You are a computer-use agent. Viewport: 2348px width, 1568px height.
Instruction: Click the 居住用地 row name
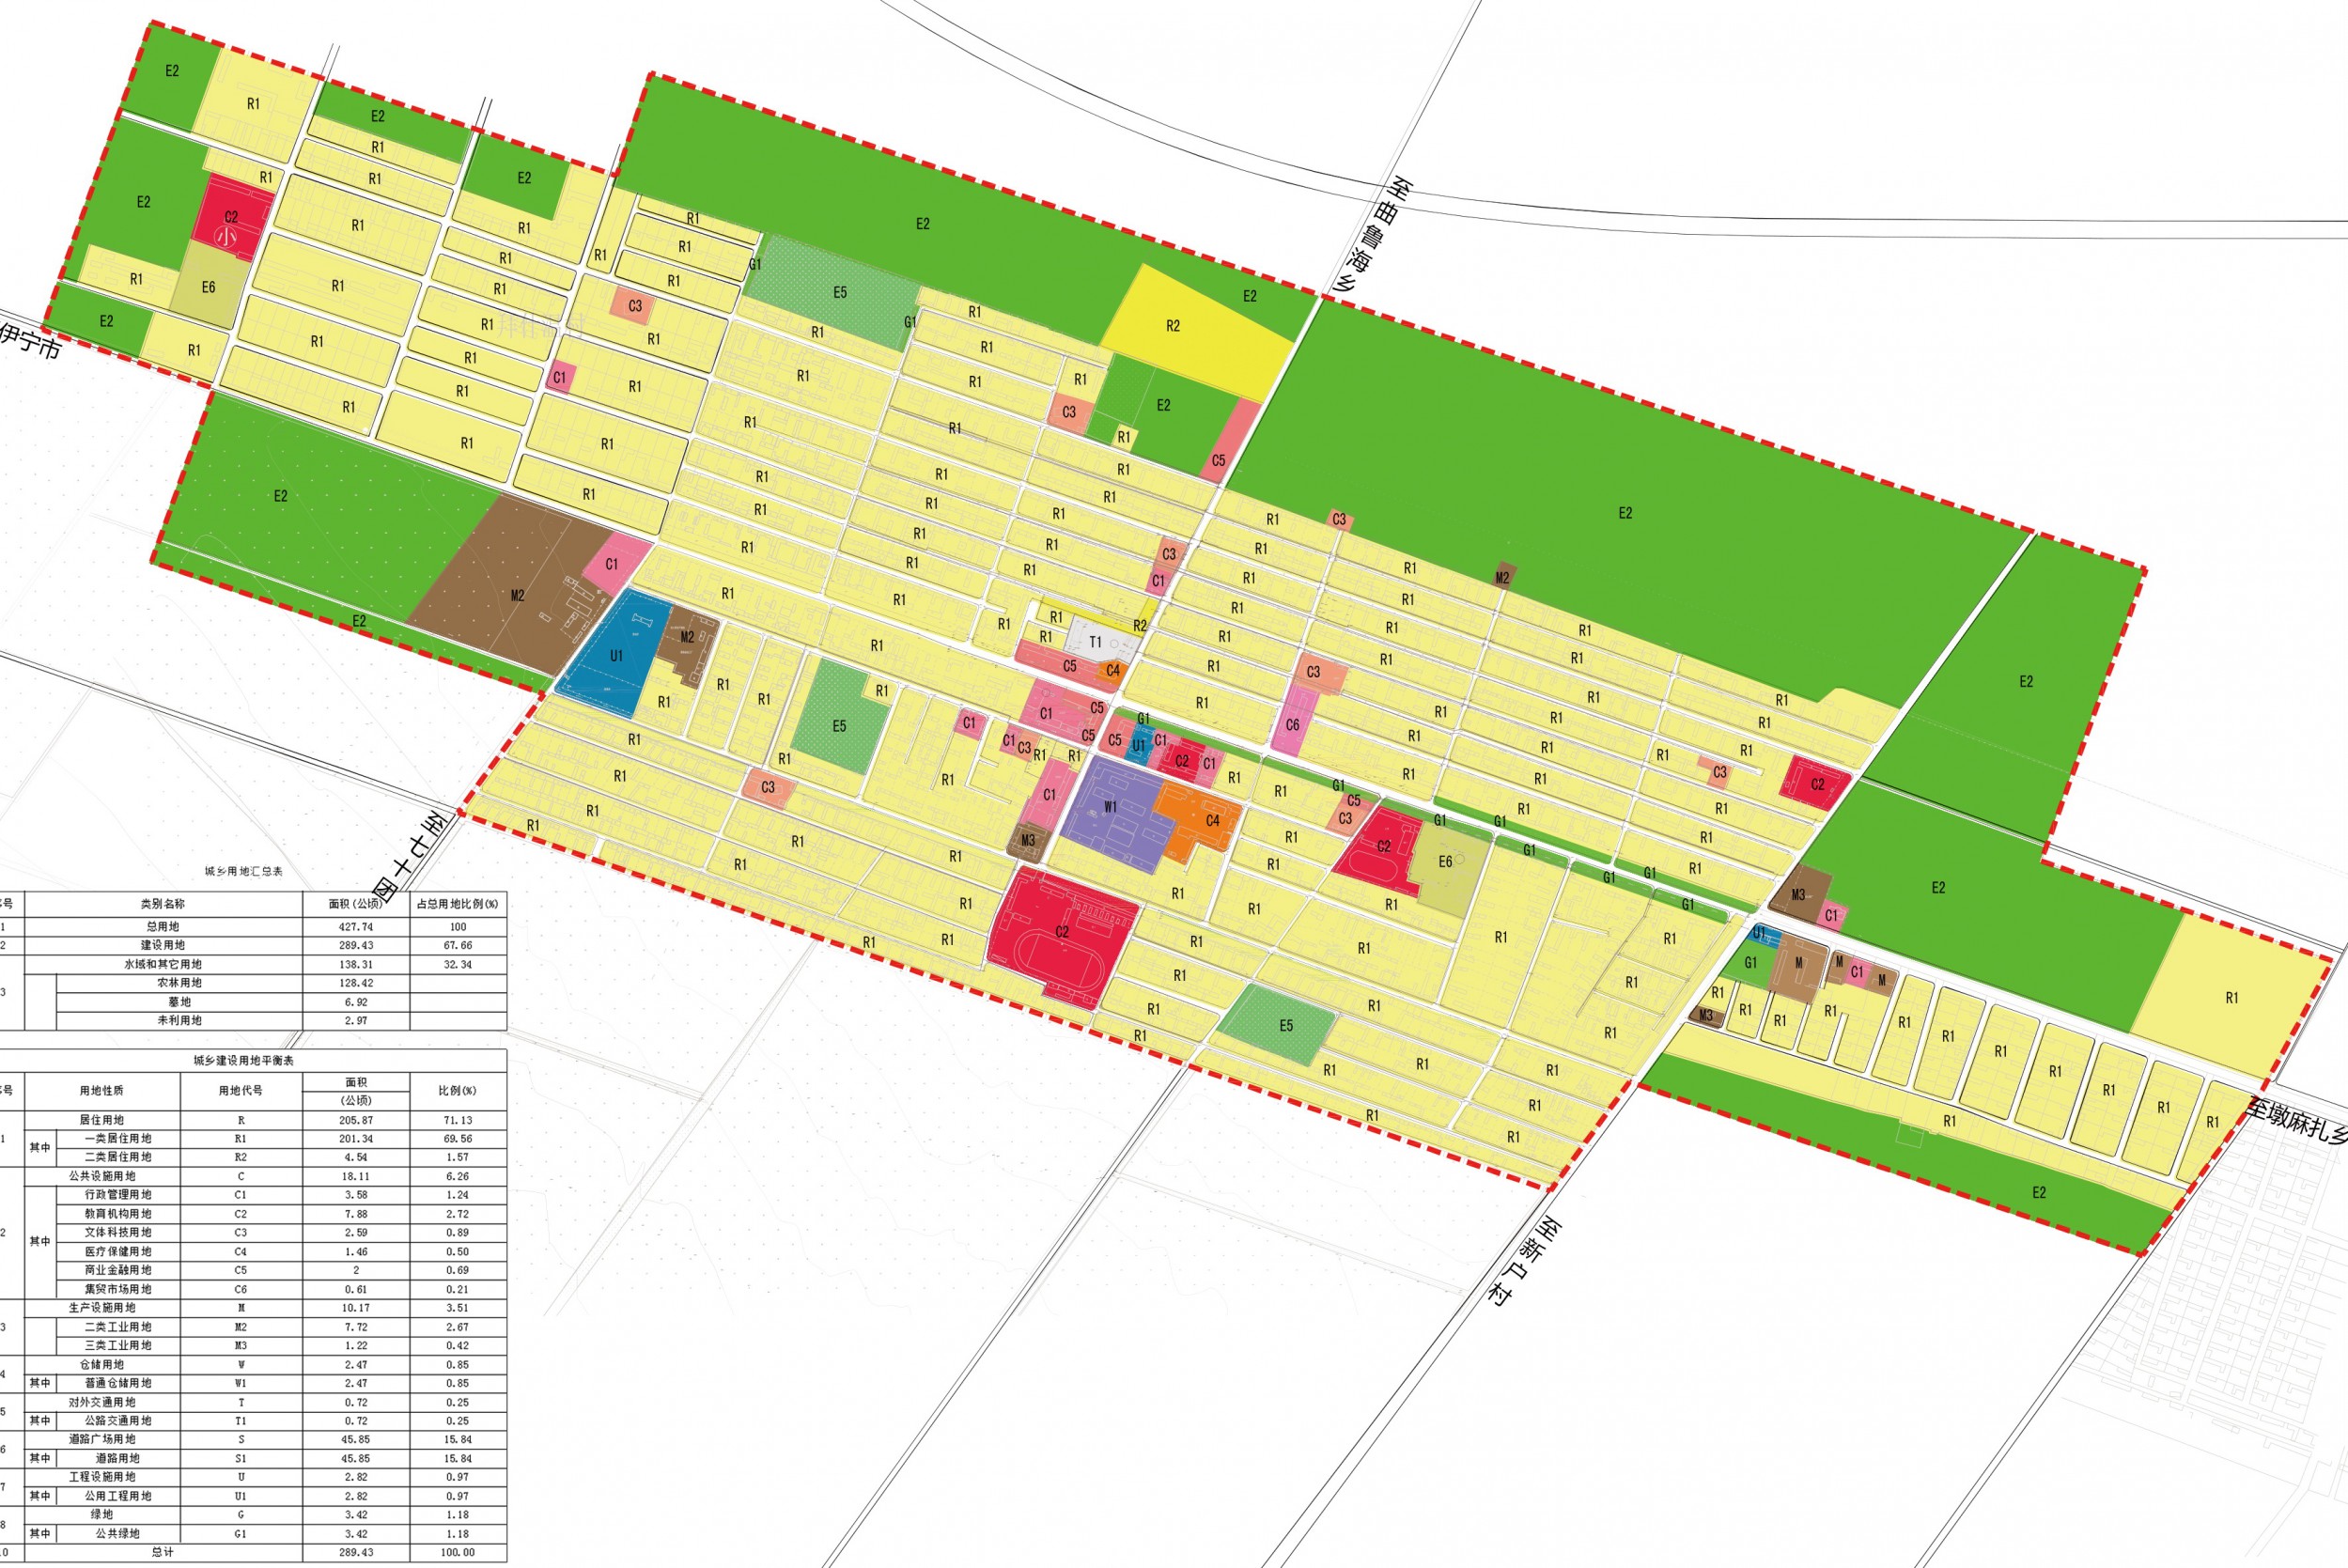102,1120
